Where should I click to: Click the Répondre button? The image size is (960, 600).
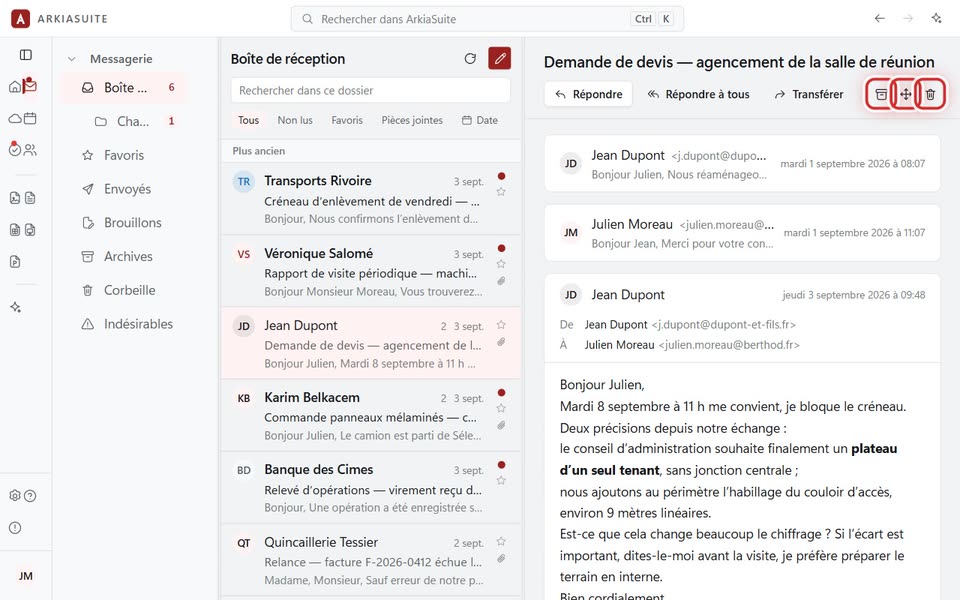tap(588, 94)
